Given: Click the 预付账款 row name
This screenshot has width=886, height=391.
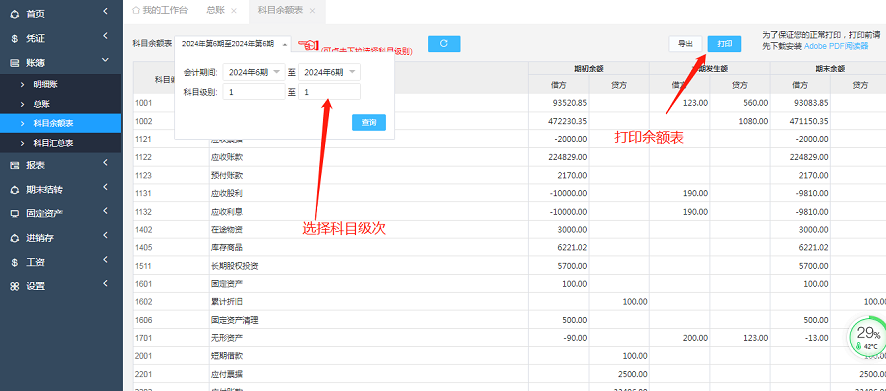Looking at the screenshot, I should click(227, 175).
